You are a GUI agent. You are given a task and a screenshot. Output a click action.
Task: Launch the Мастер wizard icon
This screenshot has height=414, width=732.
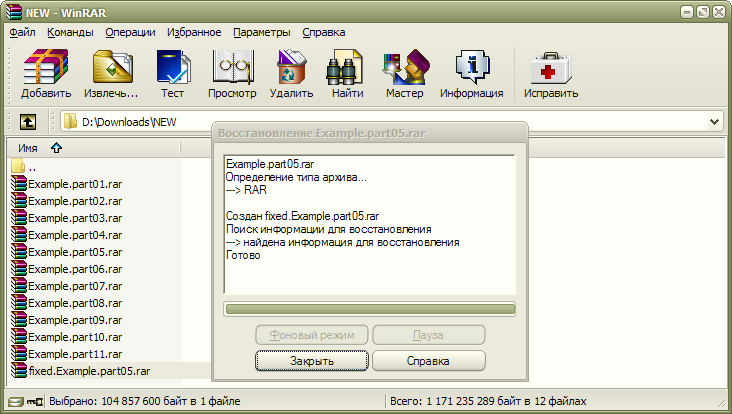click(406, 67)
